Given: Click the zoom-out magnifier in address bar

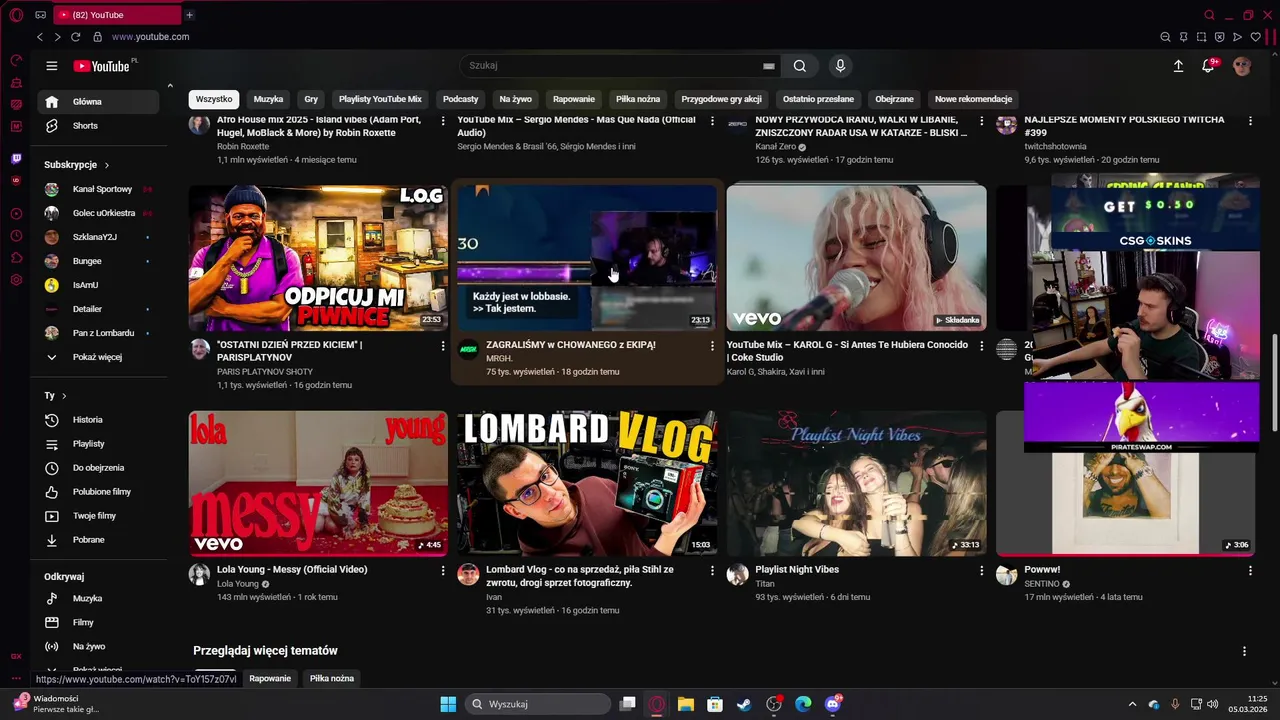Looking at the screenshot, I should pyautogui.click(x=1165, y=37).
